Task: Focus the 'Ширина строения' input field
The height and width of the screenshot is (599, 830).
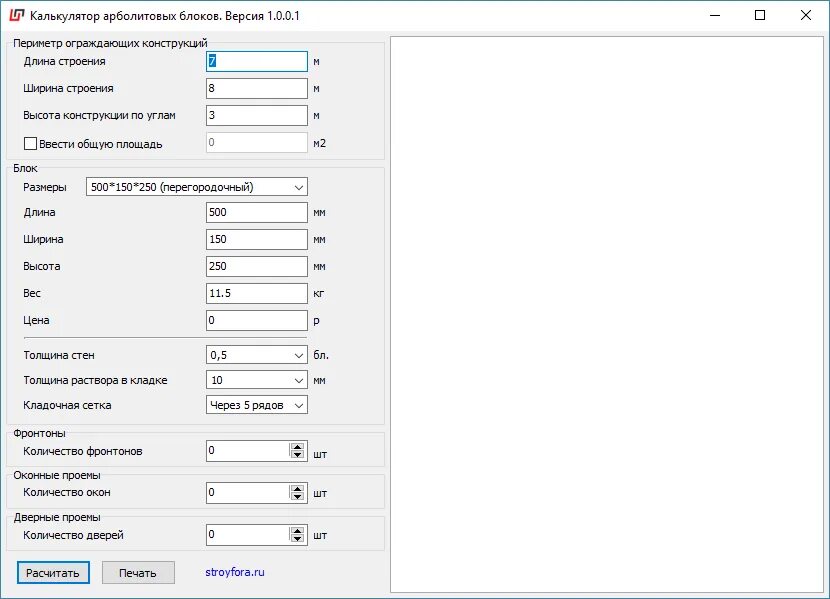Action: pos(257,88)
